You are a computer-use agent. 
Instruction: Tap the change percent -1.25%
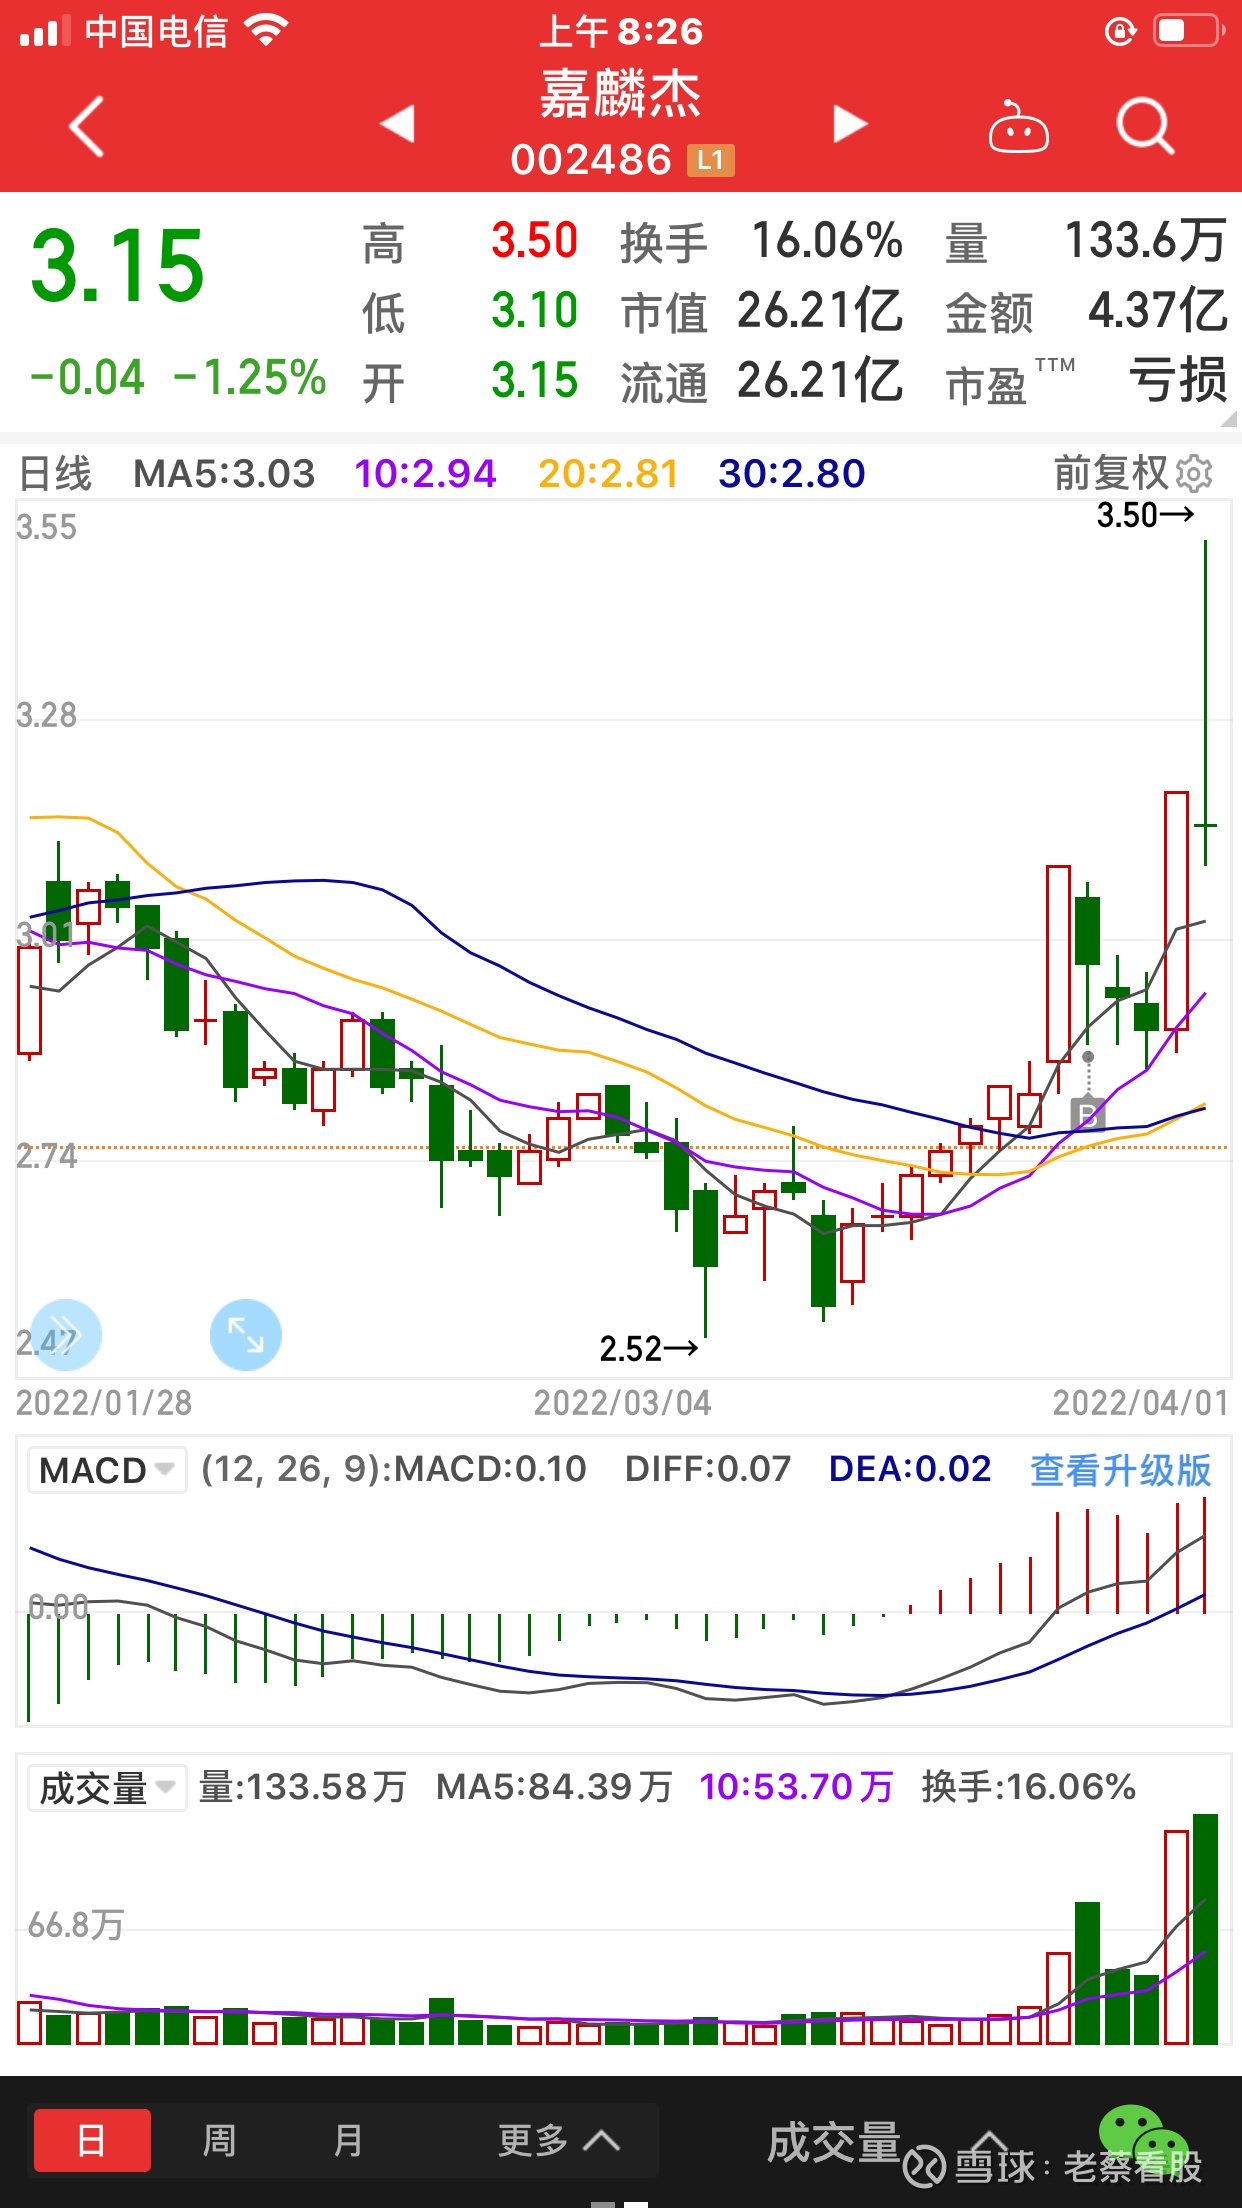[250, 378]
